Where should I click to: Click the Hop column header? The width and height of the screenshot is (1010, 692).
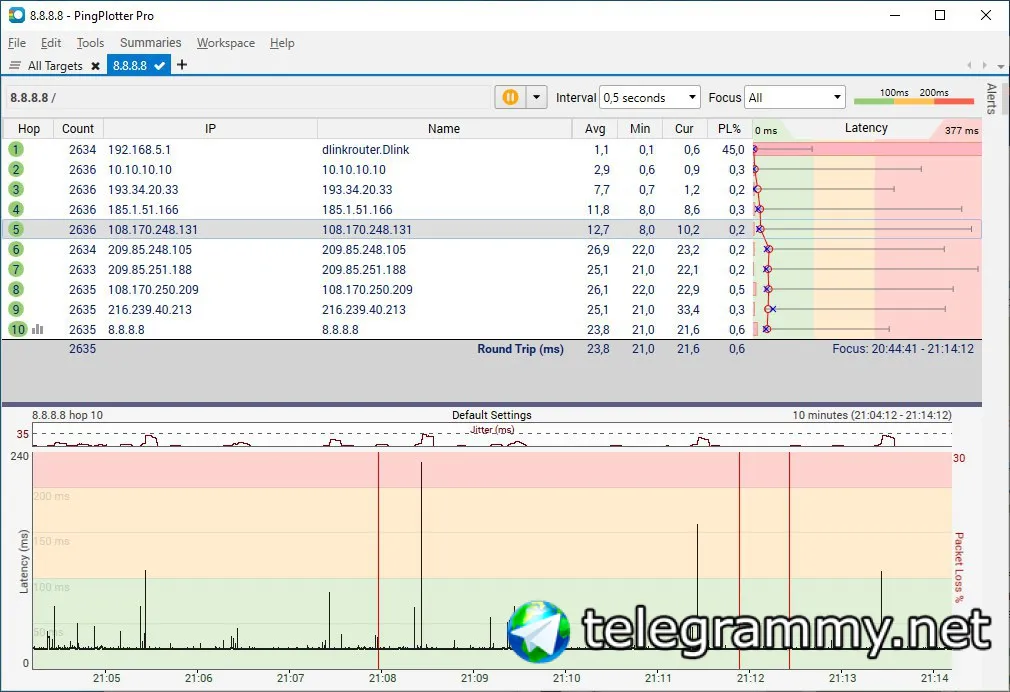(x=29, y=128)
